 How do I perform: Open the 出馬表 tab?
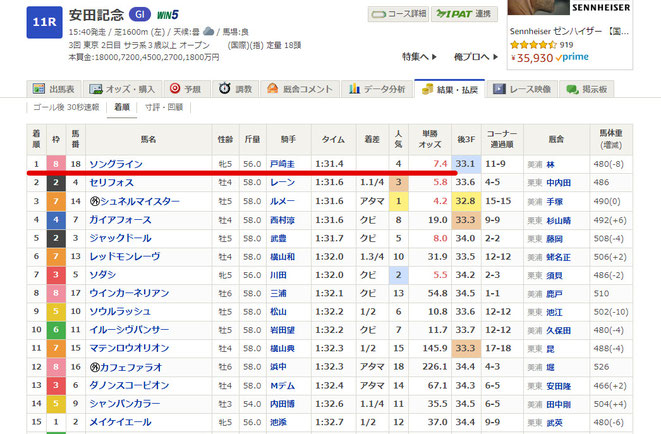54,89
